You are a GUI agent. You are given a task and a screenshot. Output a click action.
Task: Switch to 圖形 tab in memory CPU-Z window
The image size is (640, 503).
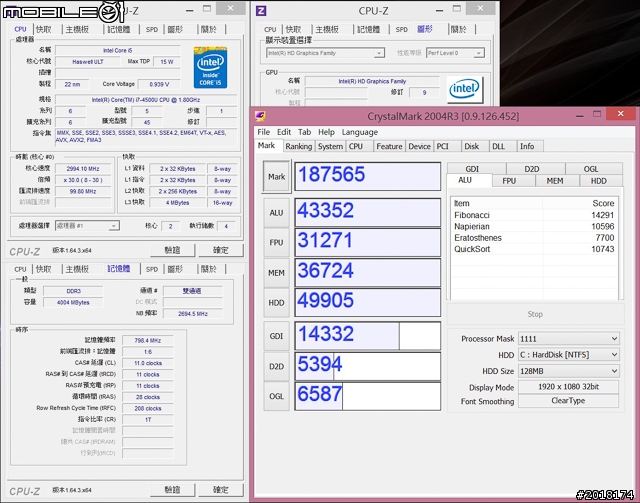175,269
